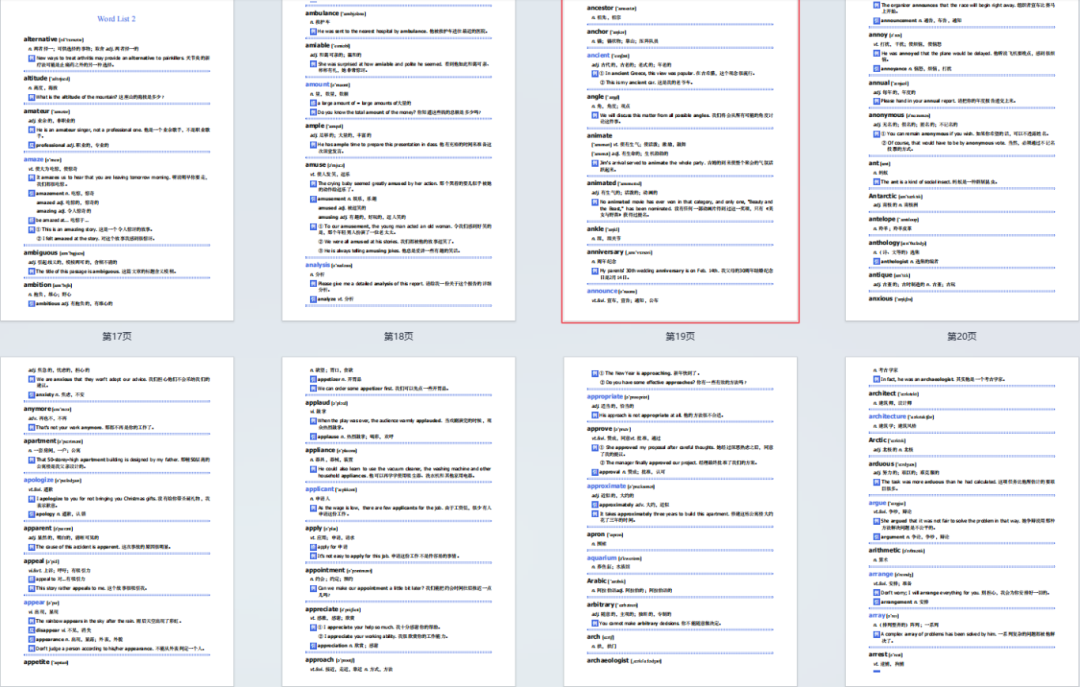Click the blue "ancient" word heading
This screenshot has width=1080, height=687.
pos(599,56)
